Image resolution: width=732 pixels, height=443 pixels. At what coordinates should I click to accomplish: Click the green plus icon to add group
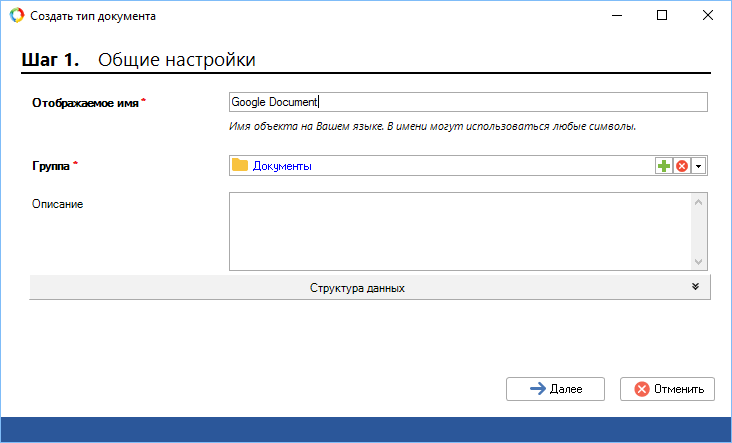(x=664, y=166)
